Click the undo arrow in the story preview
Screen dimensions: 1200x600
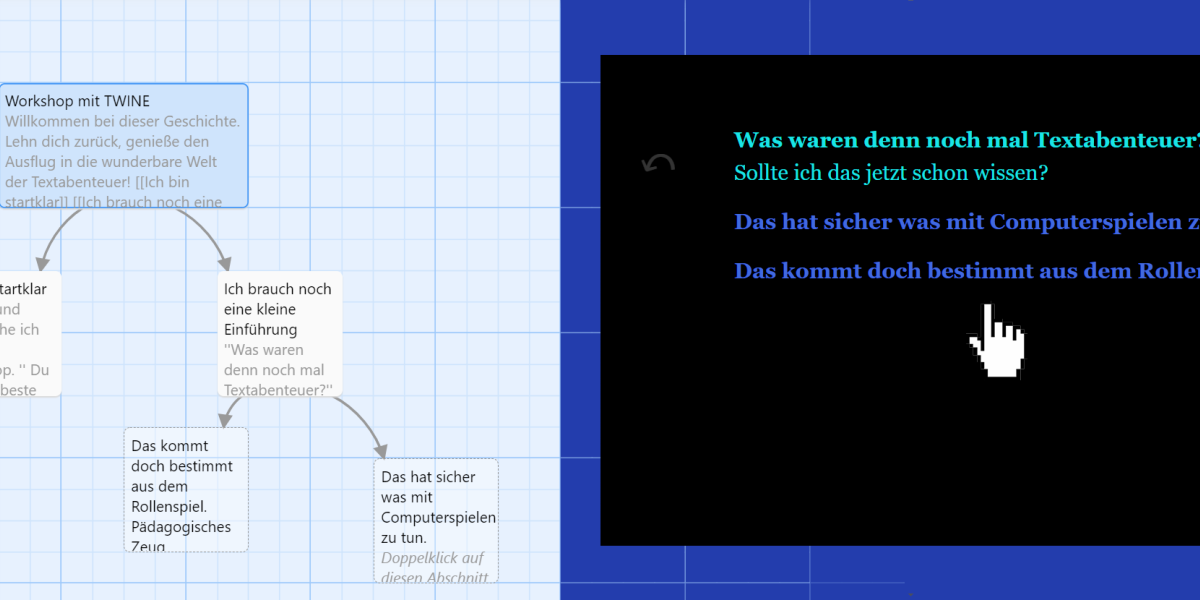coord(658,164)
